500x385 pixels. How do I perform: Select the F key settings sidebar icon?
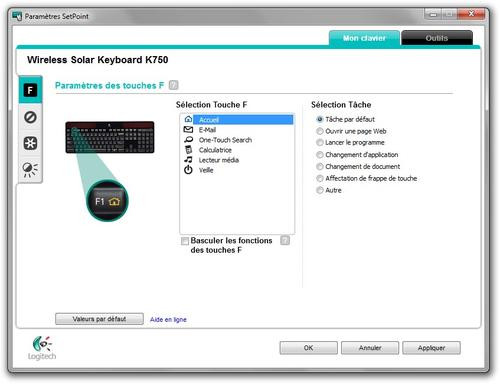[30, 90]
